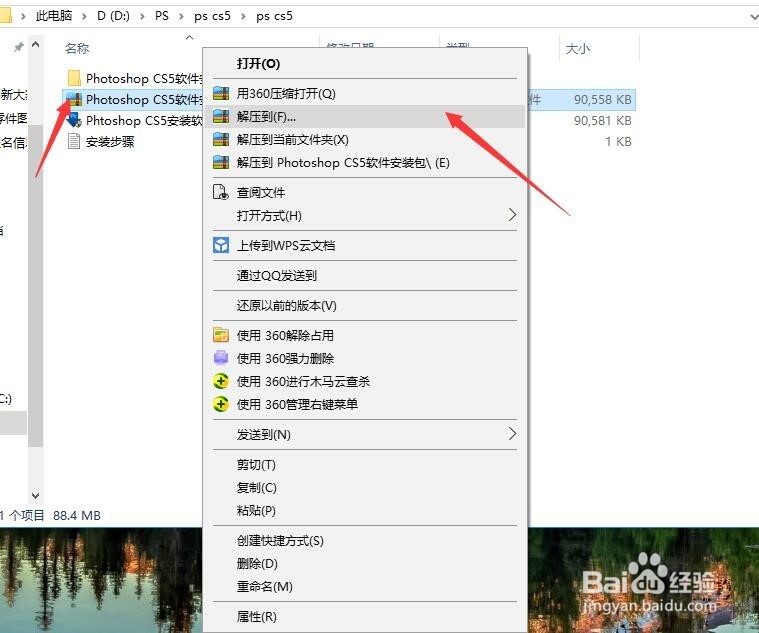Viewport: 759px width, 633px height.
Task: Click the green plus icon beside 使用 360管理右键菜单
Action: pos(221,404)
